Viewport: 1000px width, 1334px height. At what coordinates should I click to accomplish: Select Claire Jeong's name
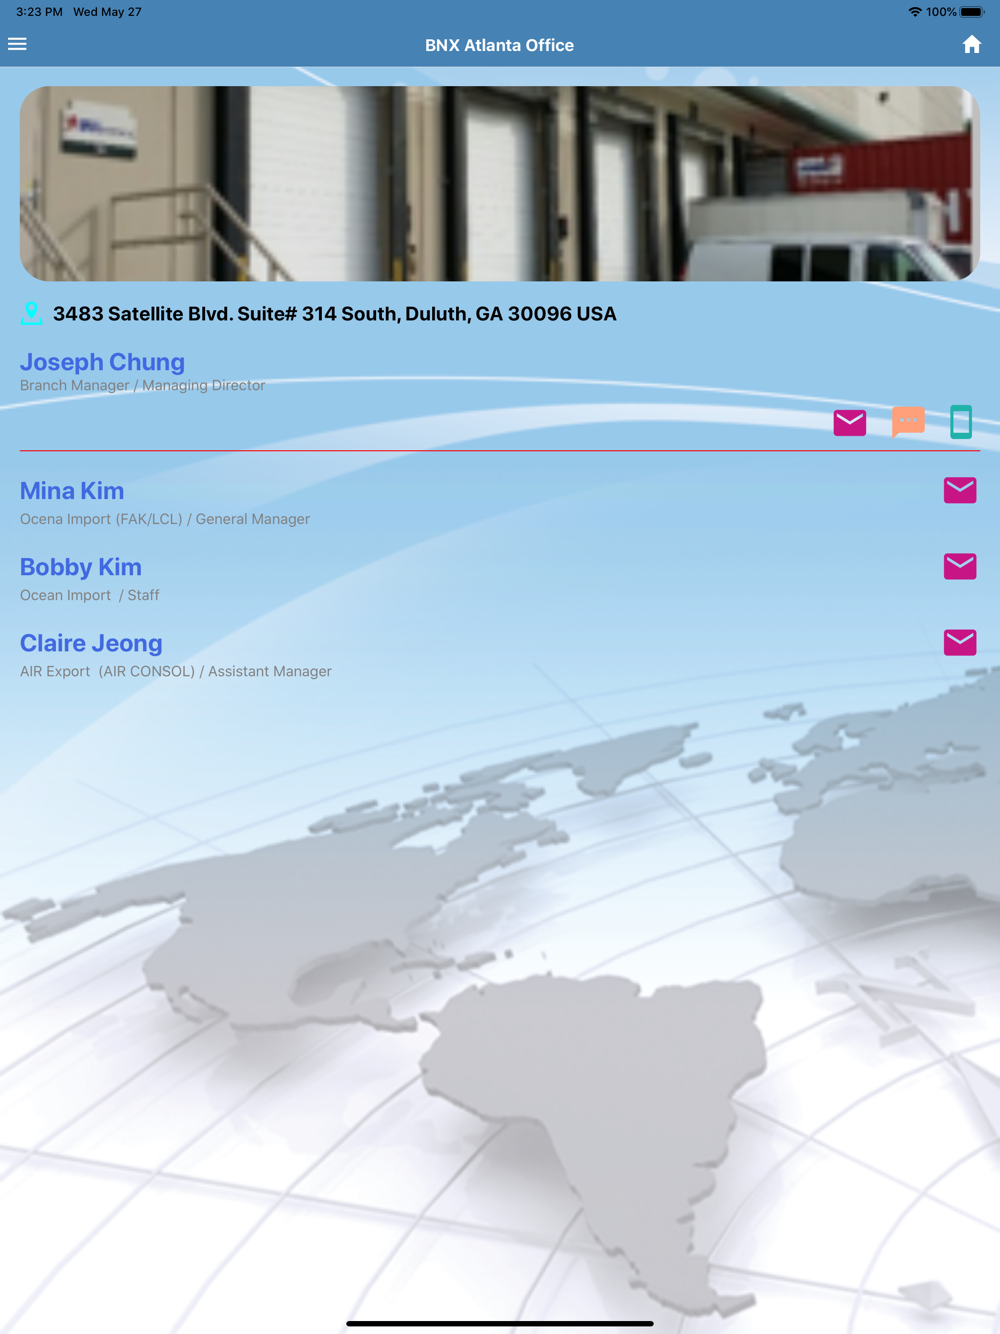click(91, 643)
